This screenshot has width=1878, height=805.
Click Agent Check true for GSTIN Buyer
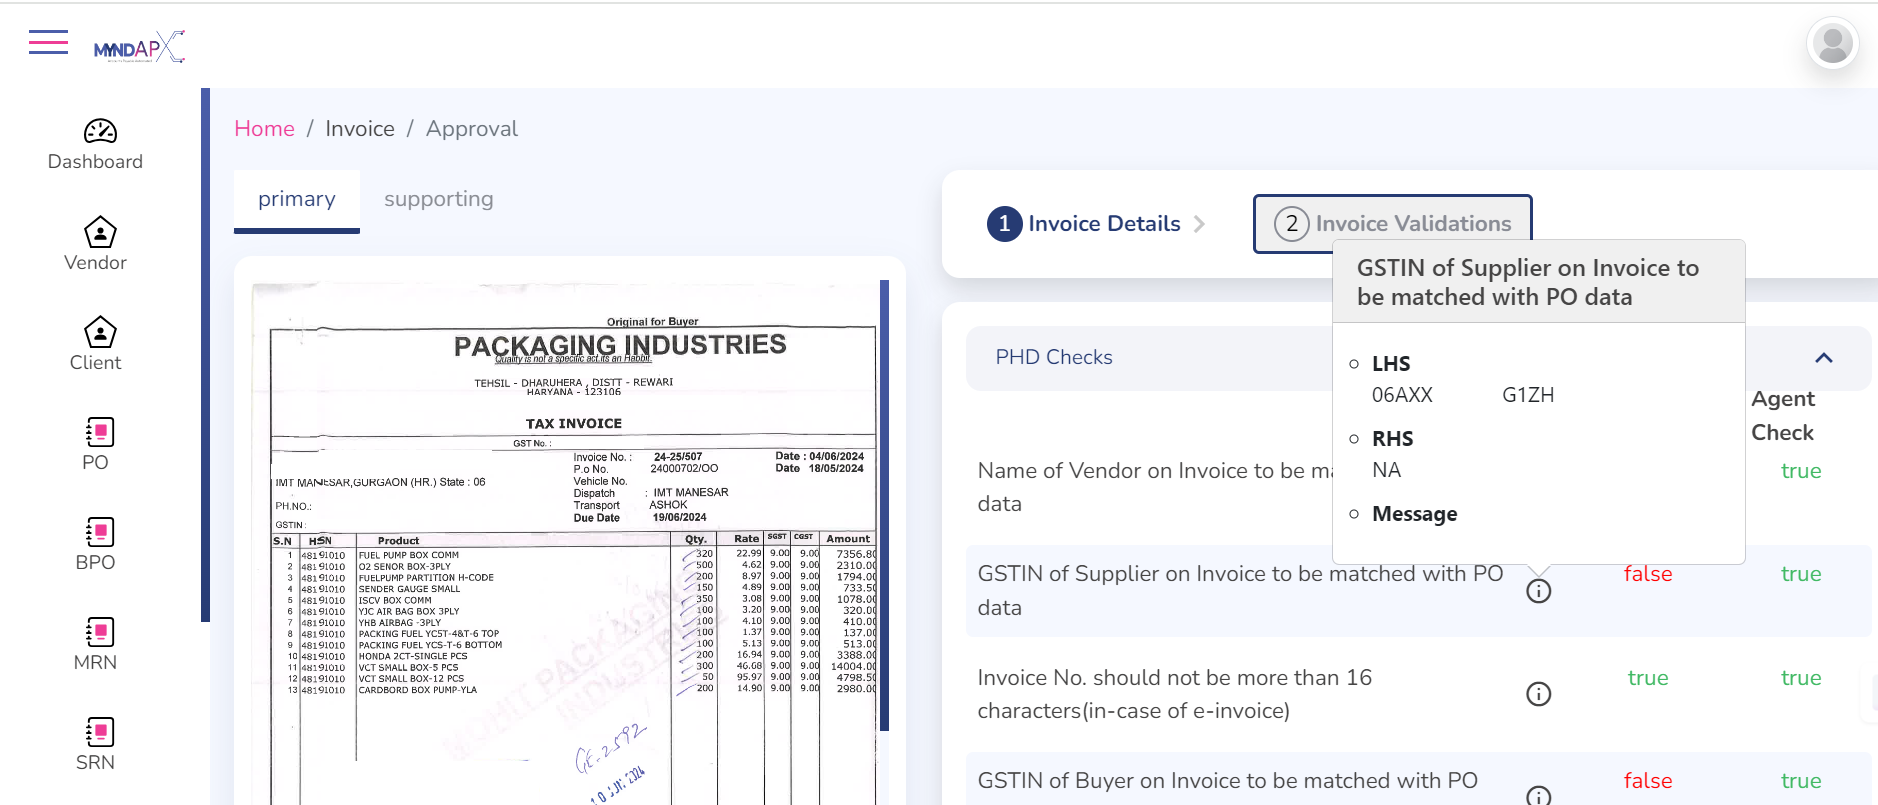click(1800, 781)
